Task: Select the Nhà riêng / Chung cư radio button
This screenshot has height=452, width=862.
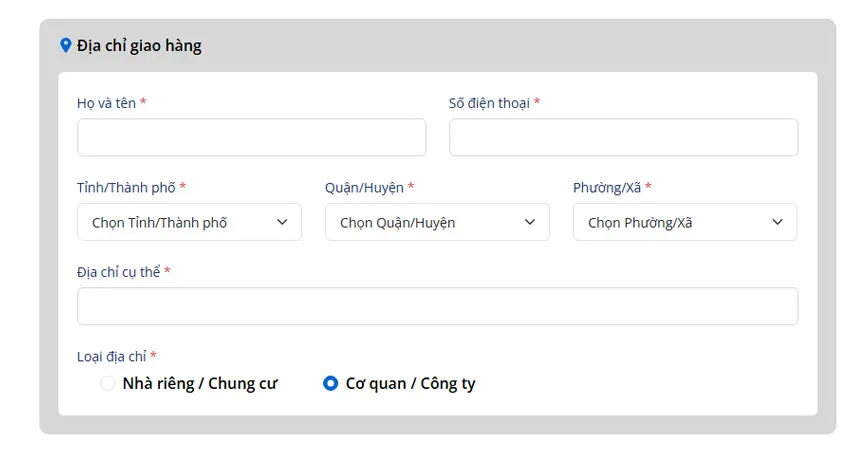Action: (x=107, y=383)
